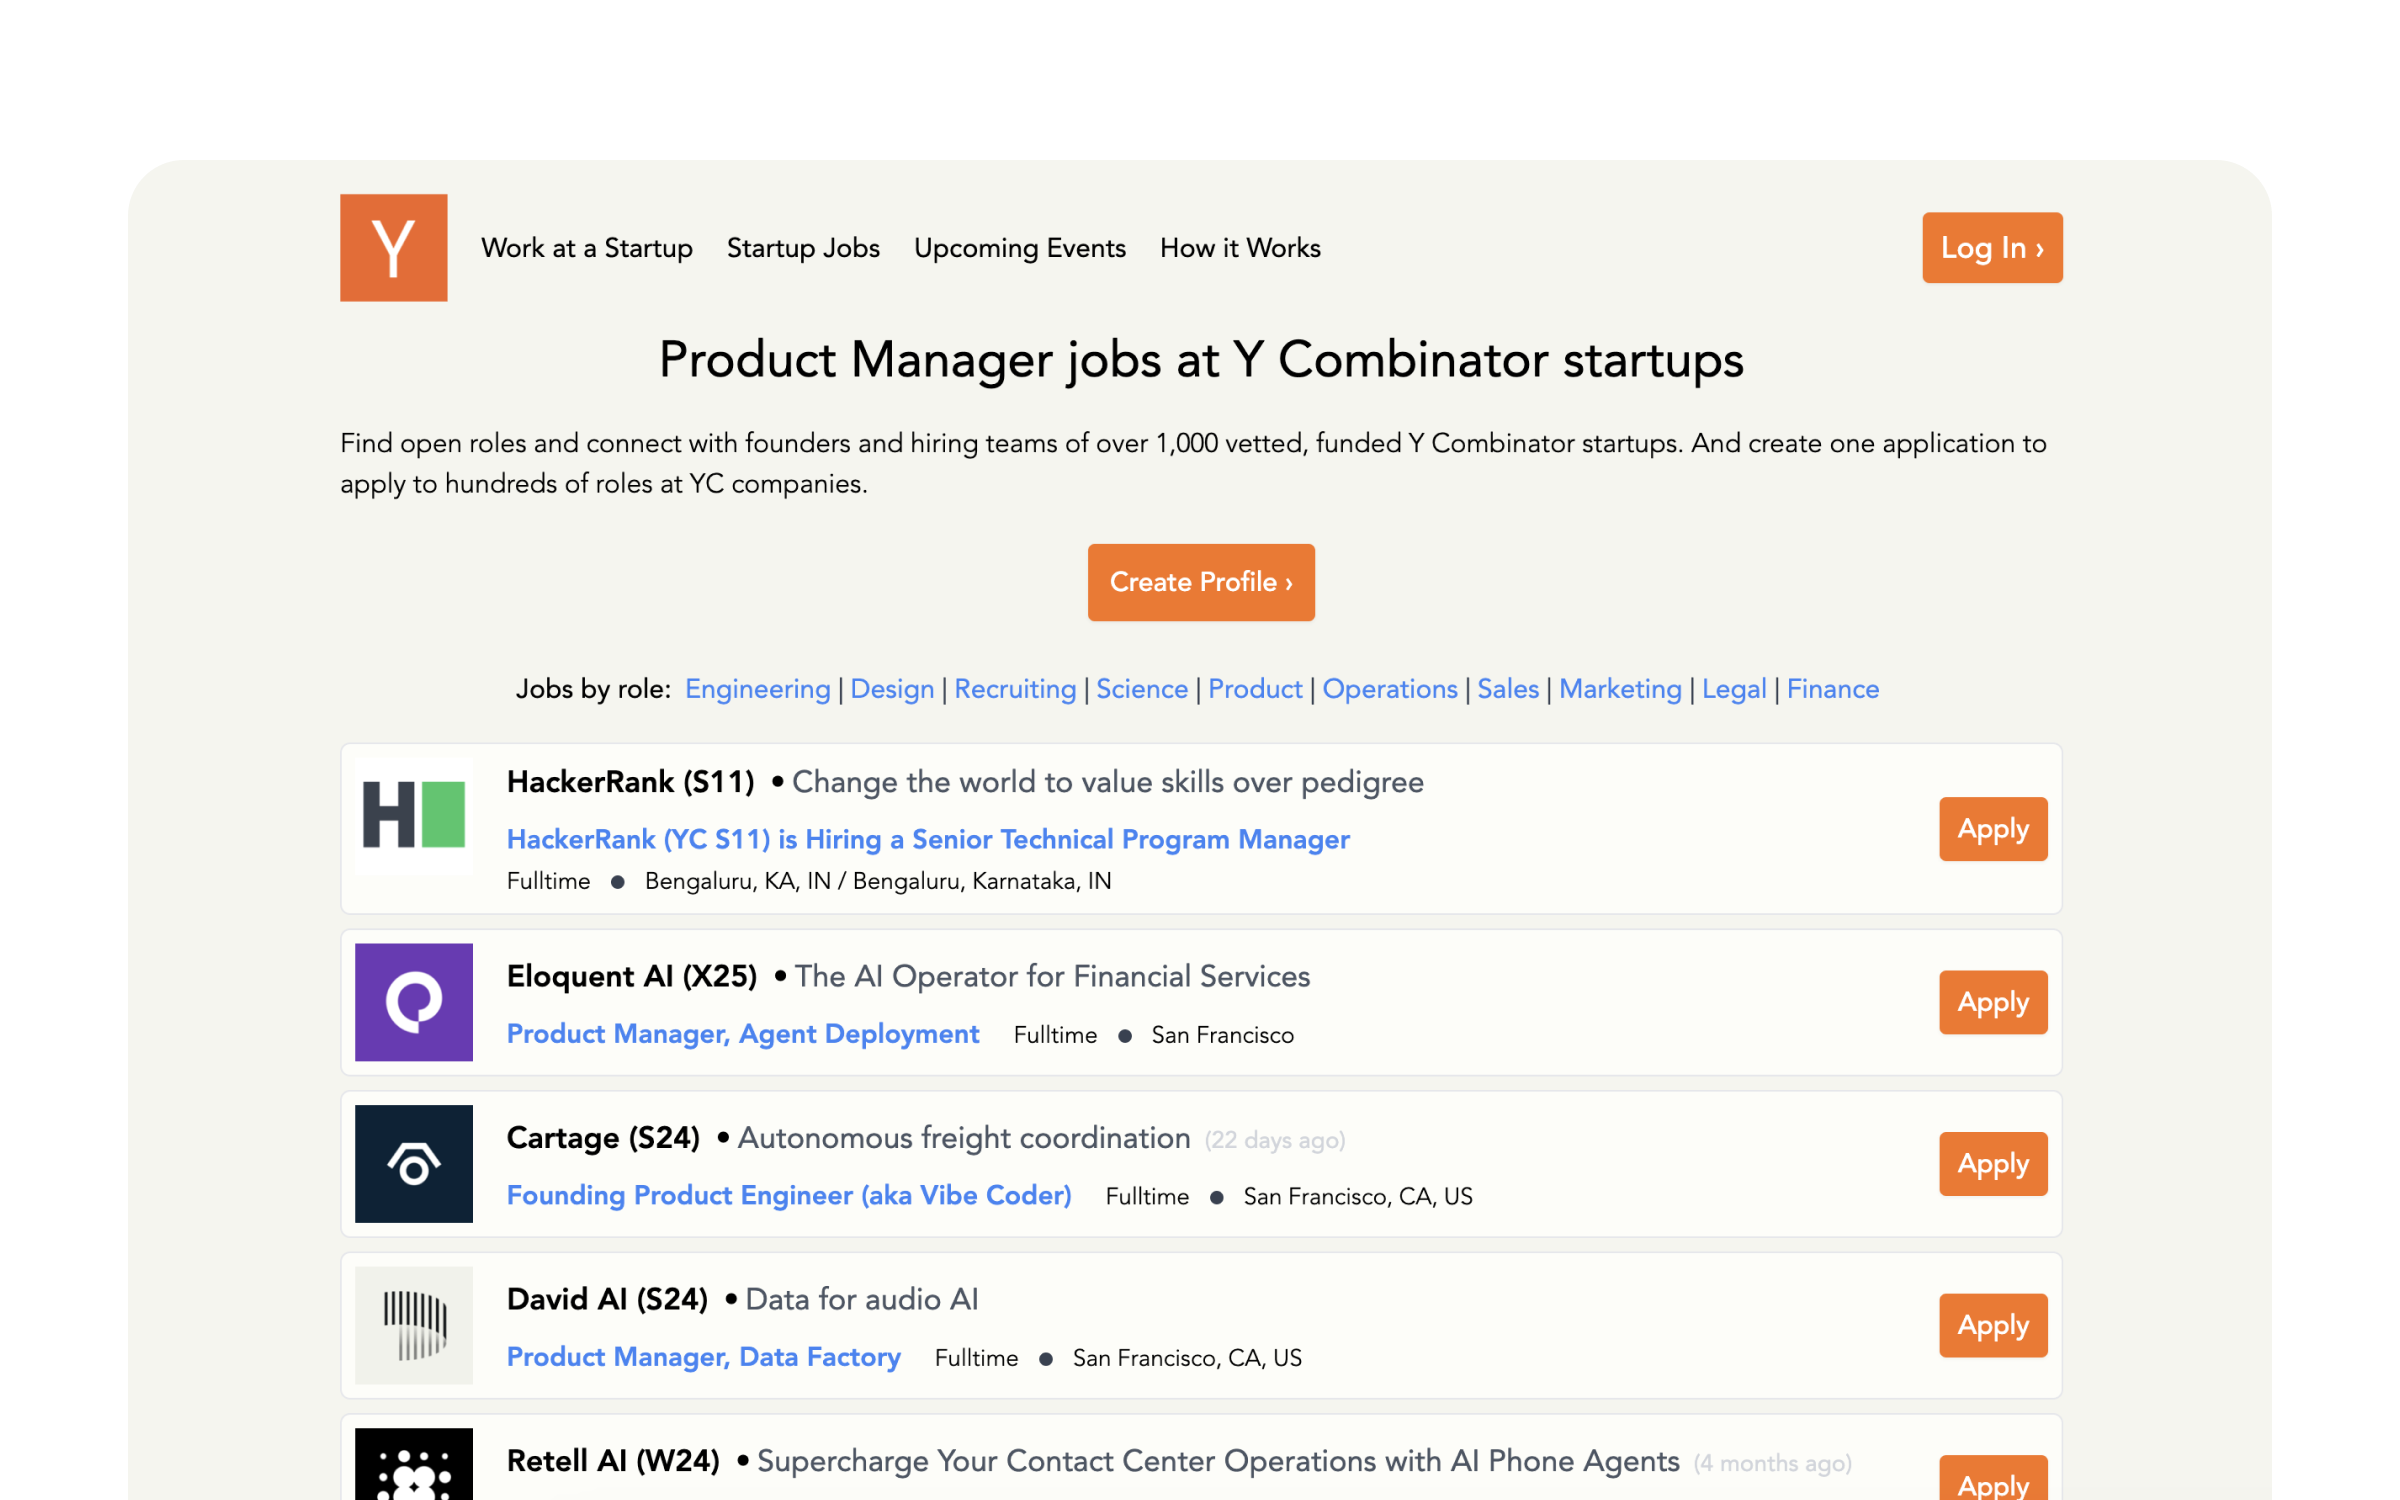Open the Cartage company logo
The height and width of the screenshot is (1500, 2400).
pos(413,1163)
